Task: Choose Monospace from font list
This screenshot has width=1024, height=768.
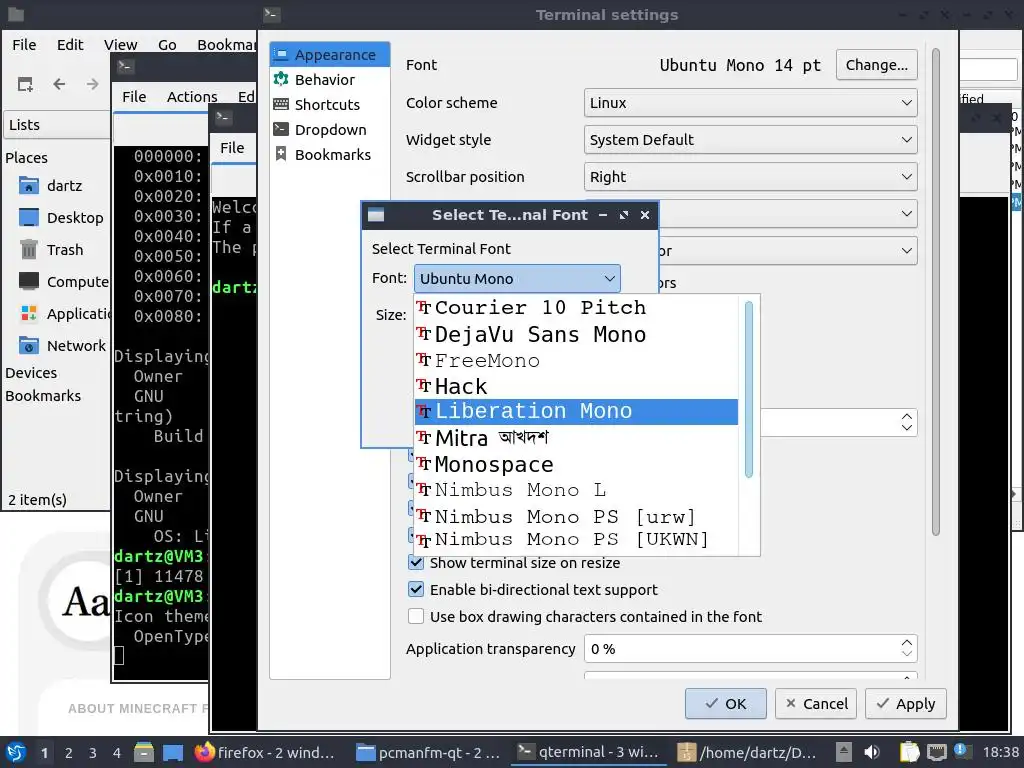Action: tap(576, 464)
